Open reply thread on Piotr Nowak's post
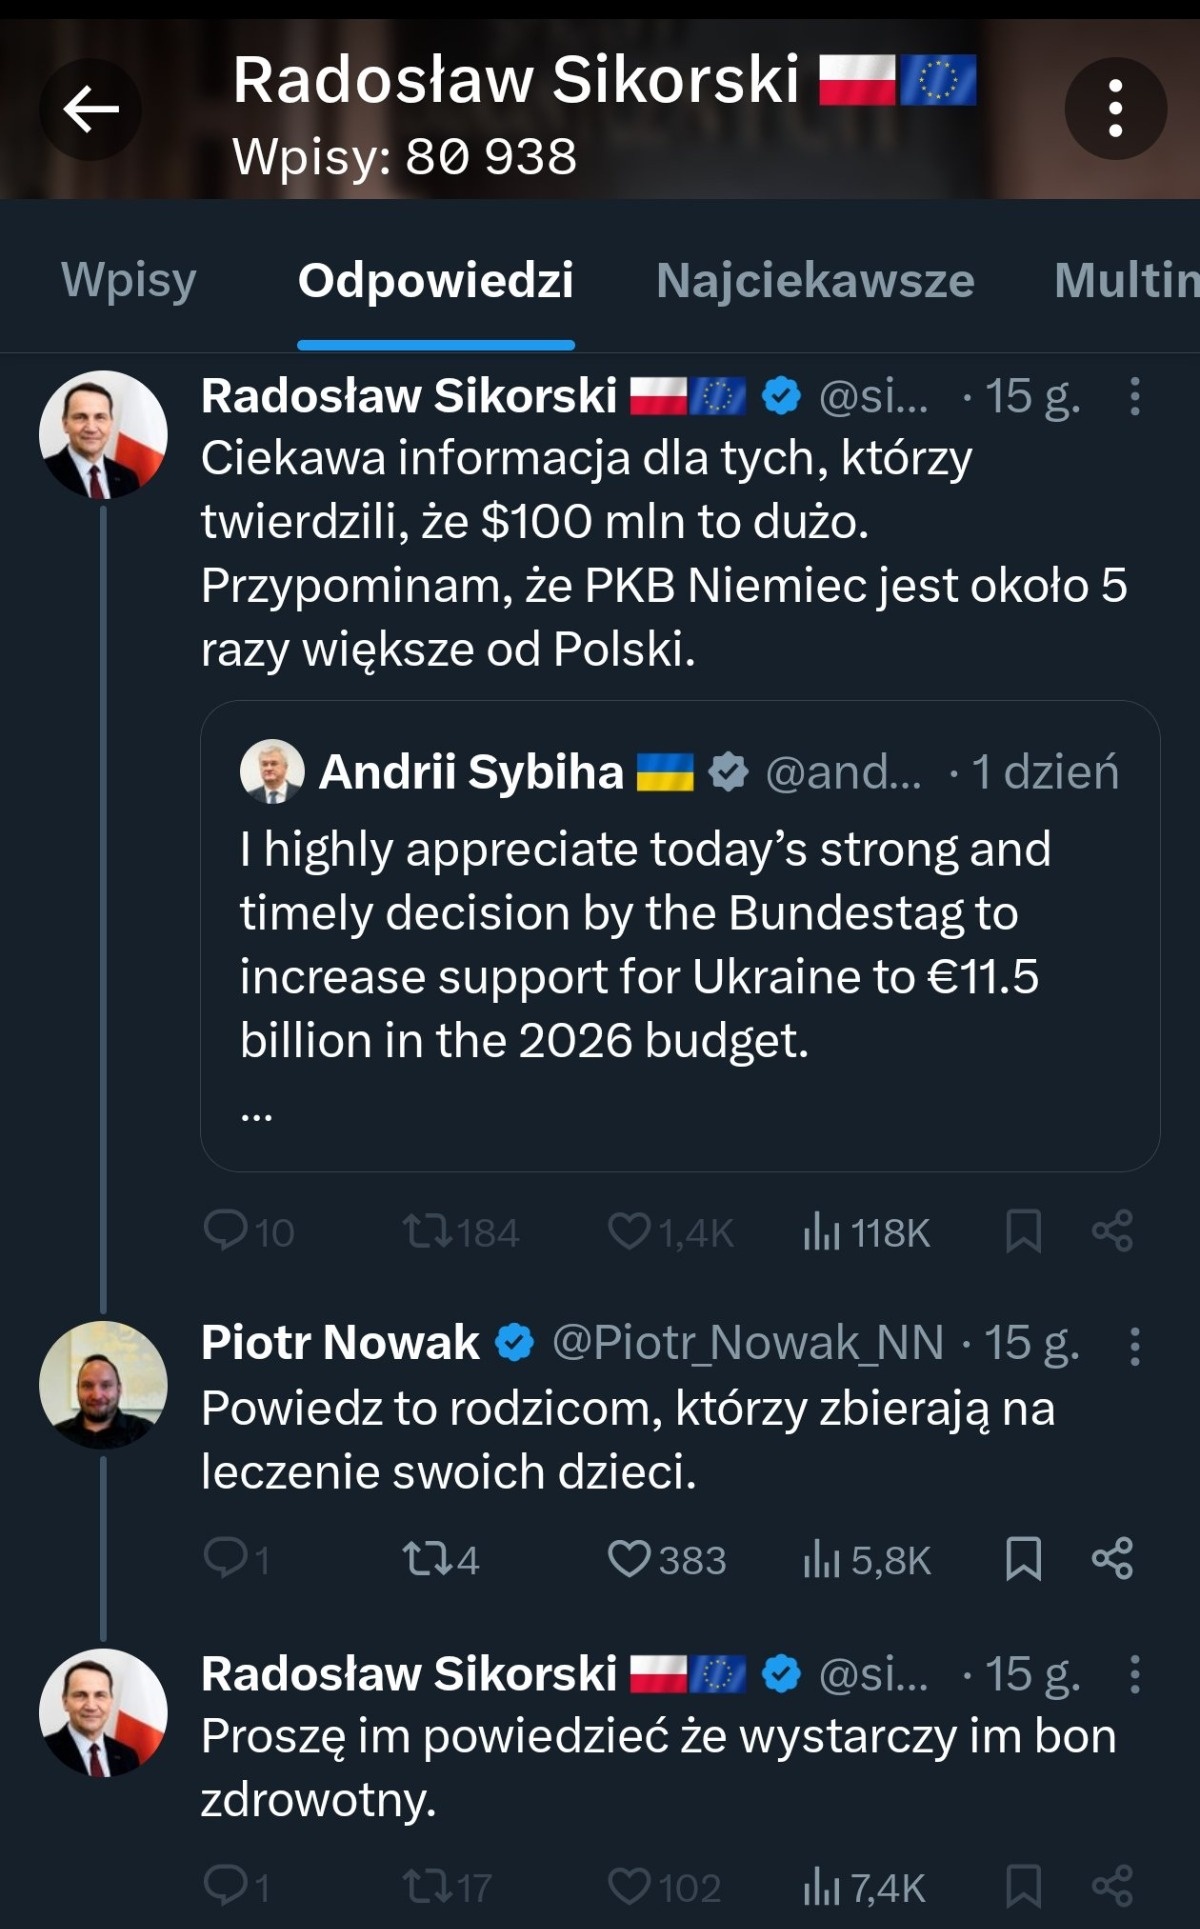This screenshot has height=1929, width=1200. [225, 1559]
